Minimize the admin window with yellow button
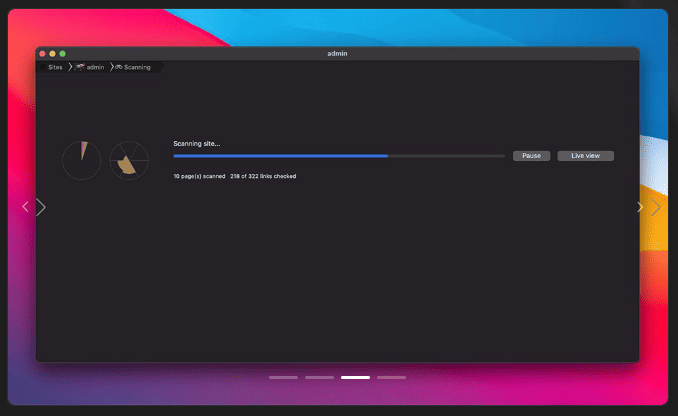678x416 pixels. (52, 54)
